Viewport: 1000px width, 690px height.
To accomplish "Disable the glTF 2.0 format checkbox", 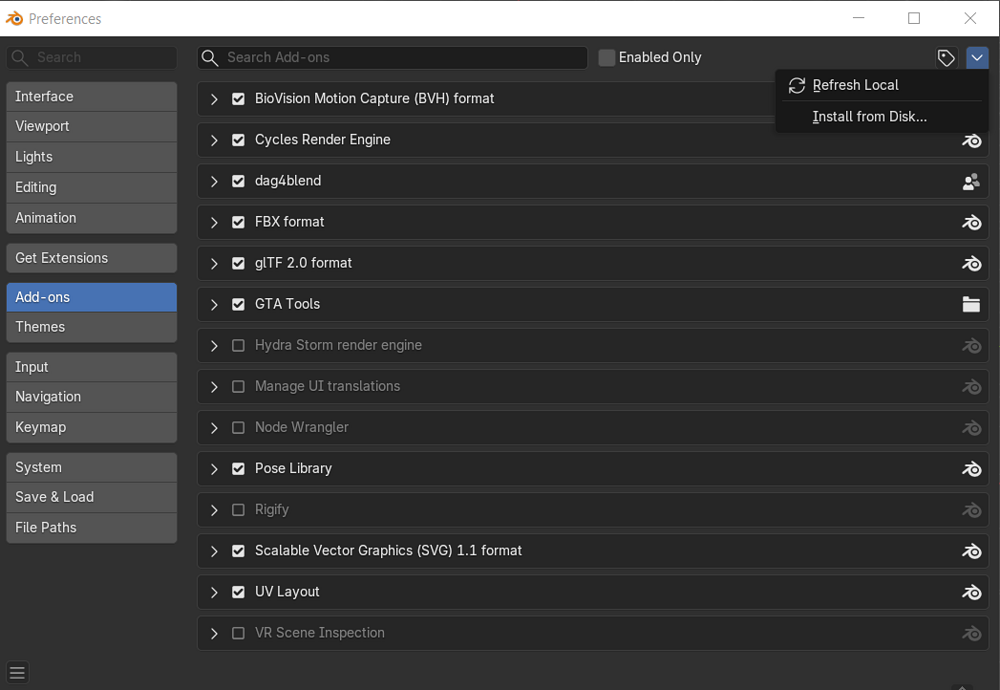I will point(238,263).
